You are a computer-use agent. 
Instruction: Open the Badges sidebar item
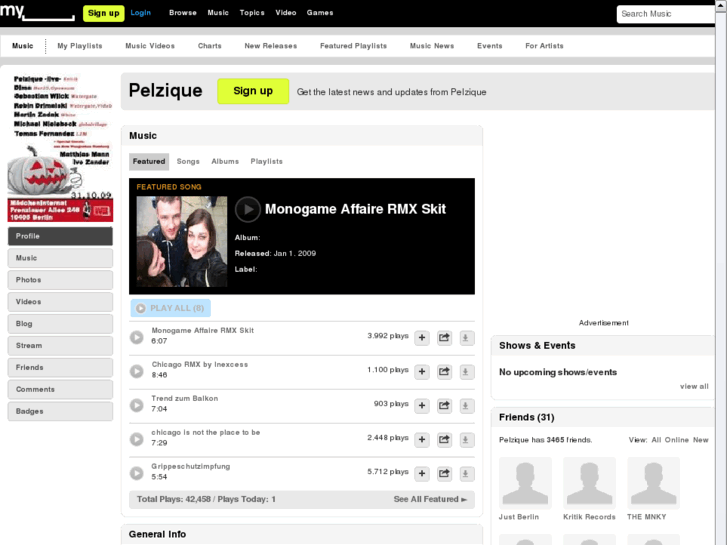[x=60, y=411]
